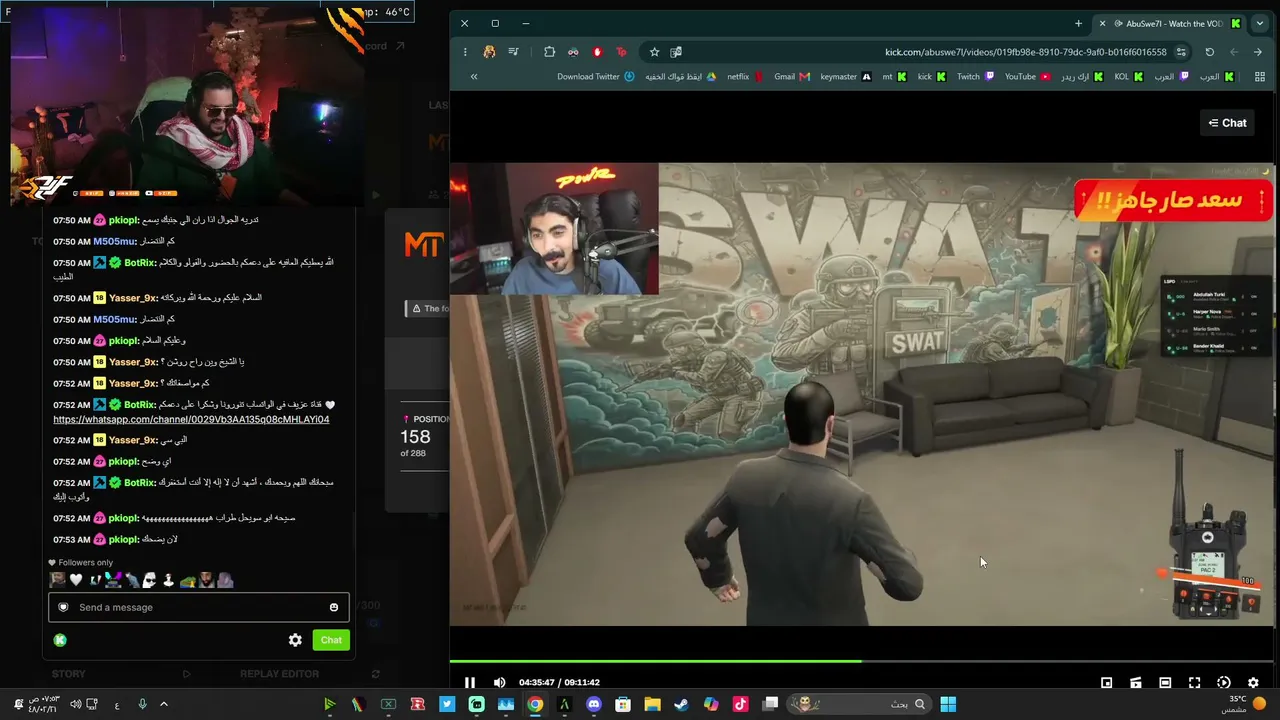
Task: Pick the white heart emote
Action: tap(76, 580)
